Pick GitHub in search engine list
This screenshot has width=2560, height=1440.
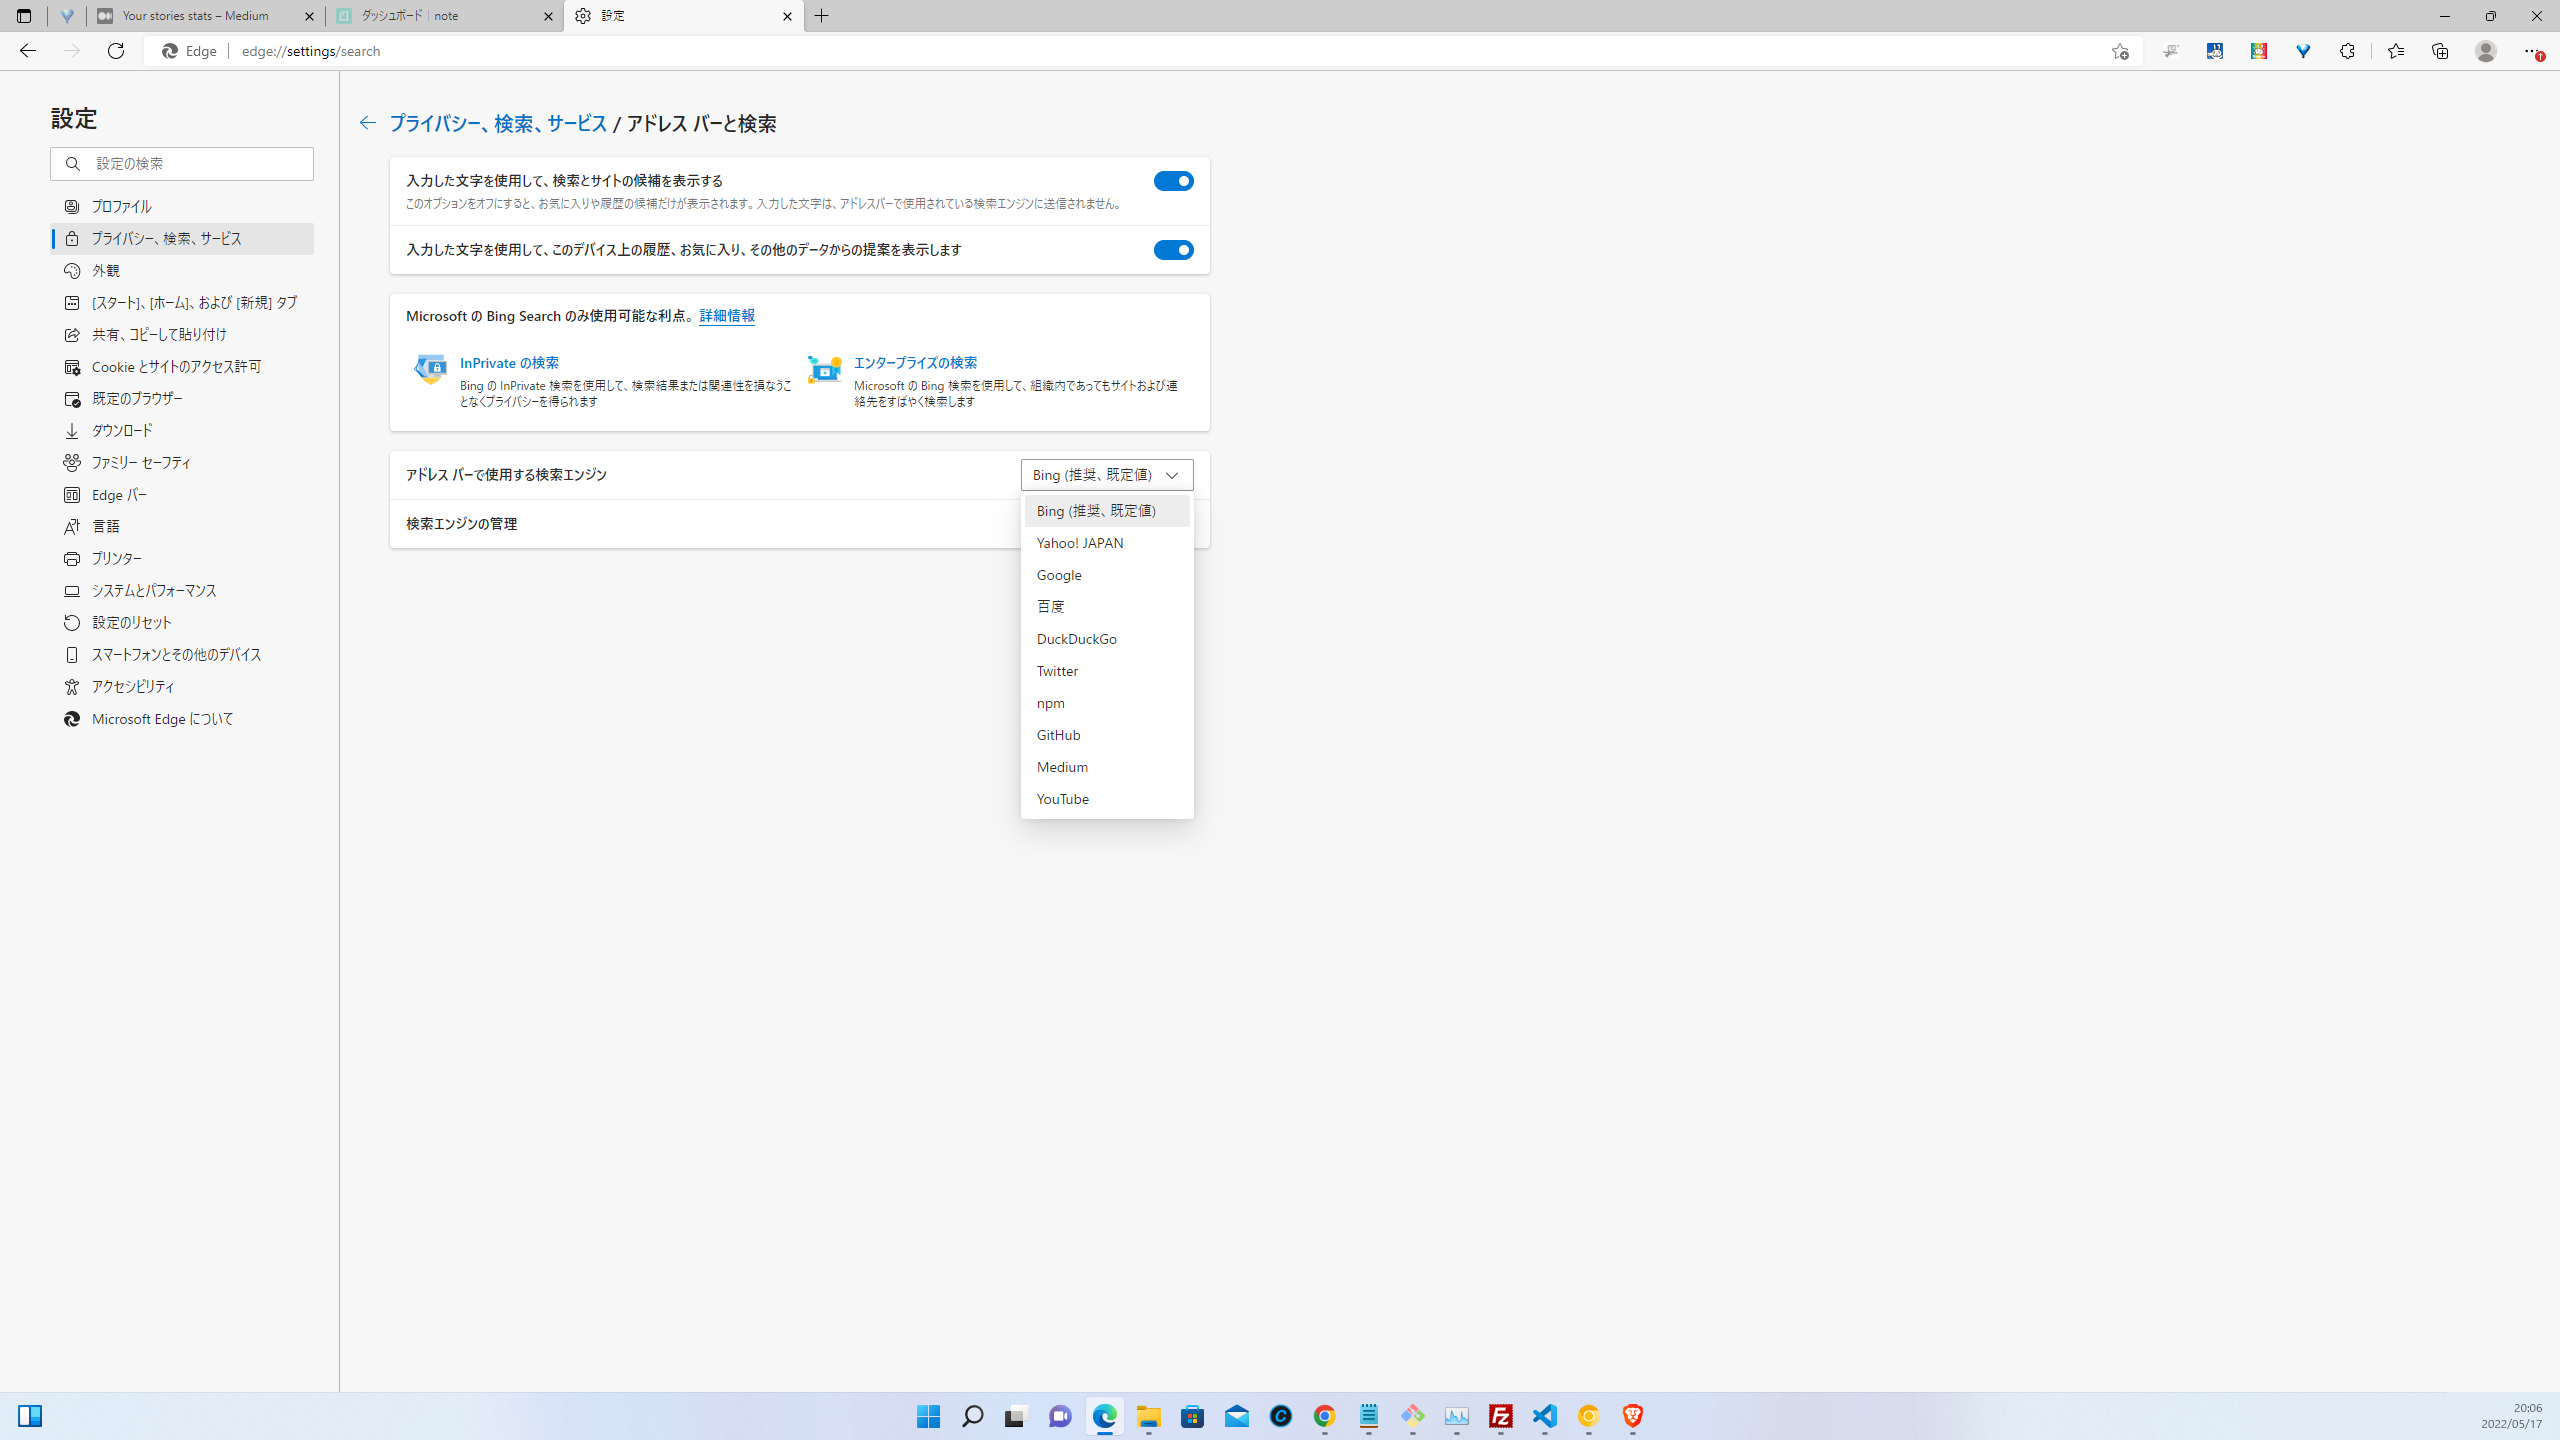coord(1107,735)
